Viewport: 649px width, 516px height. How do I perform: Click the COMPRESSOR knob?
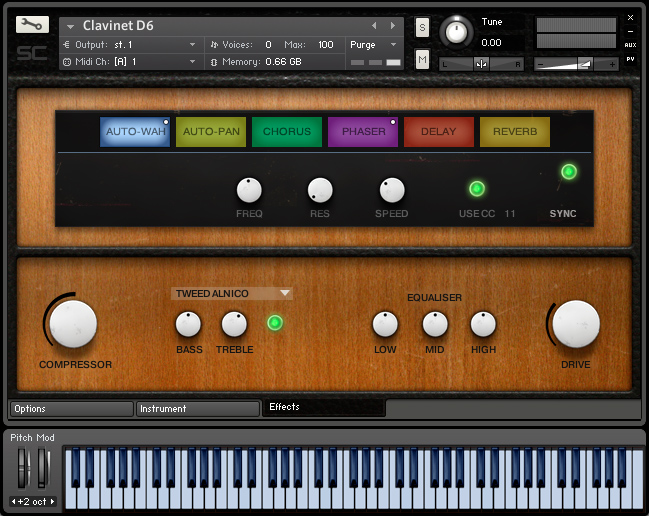click(73, 324)
